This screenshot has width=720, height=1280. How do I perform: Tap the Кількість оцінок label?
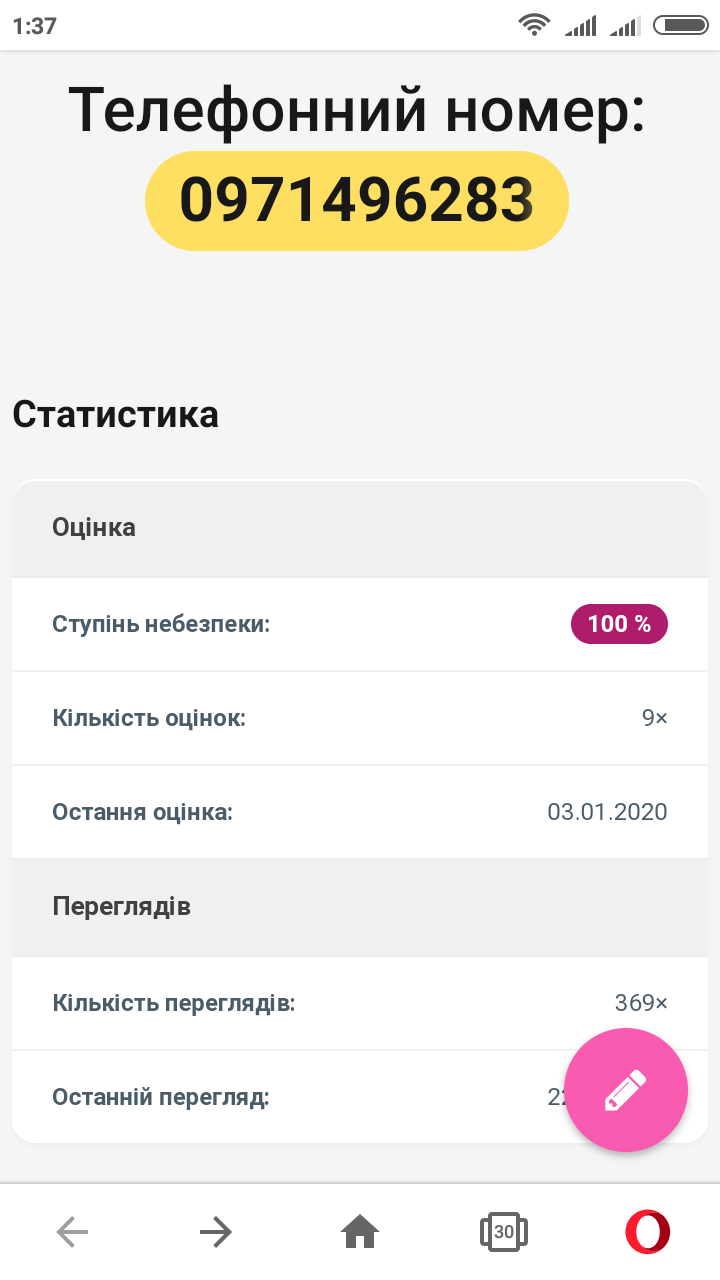pos(149,718)
